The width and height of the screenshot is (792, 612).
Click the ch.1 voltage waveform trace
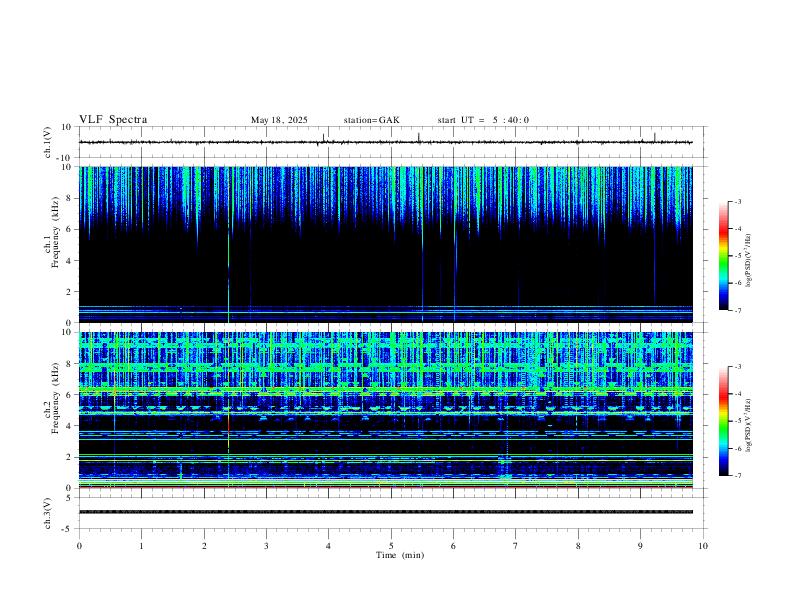(x=386, y=142)
